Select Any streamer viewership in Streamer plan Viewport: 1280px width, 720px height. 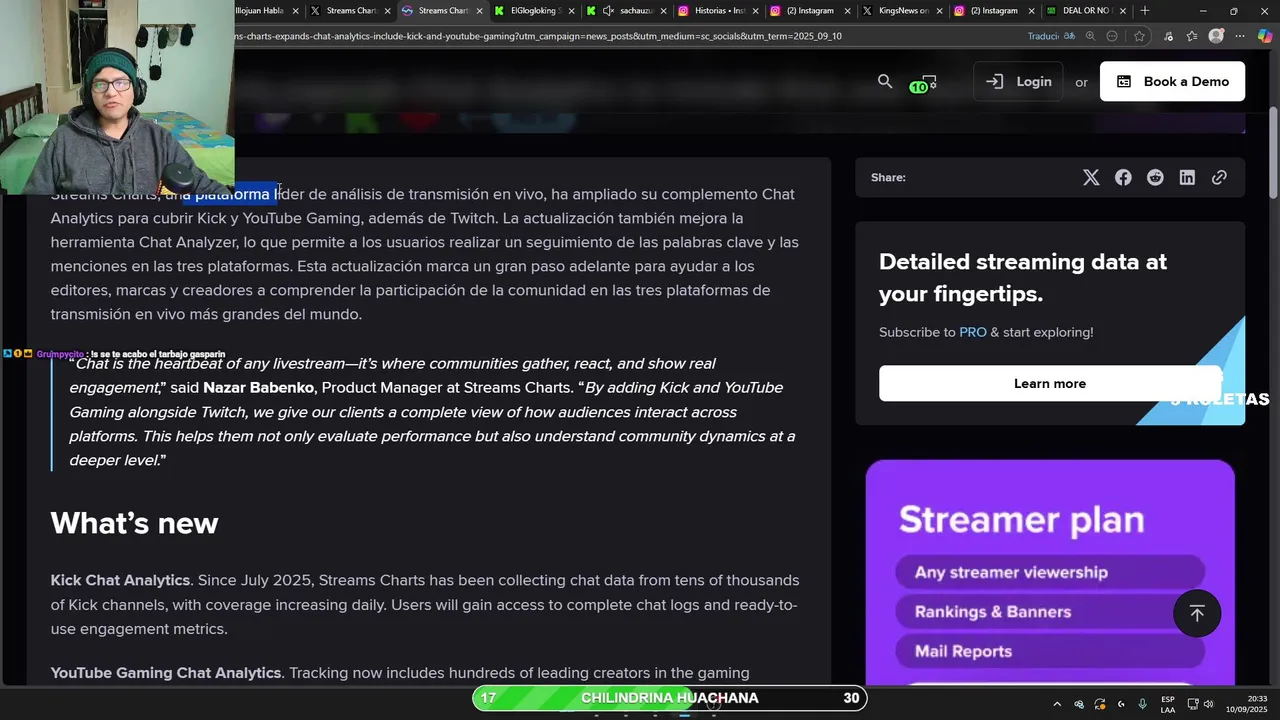(x=1050, y=572)
